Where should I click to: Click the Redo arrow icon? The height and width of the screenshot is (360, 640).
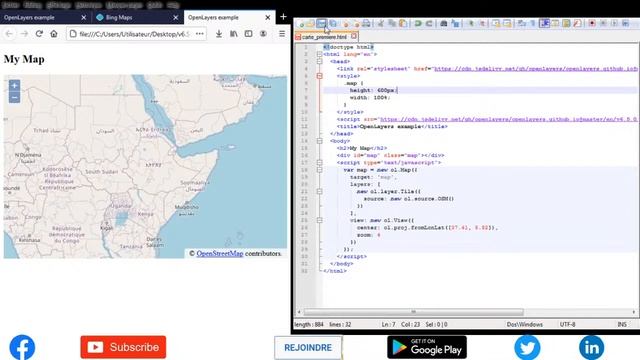click(429, 24)
